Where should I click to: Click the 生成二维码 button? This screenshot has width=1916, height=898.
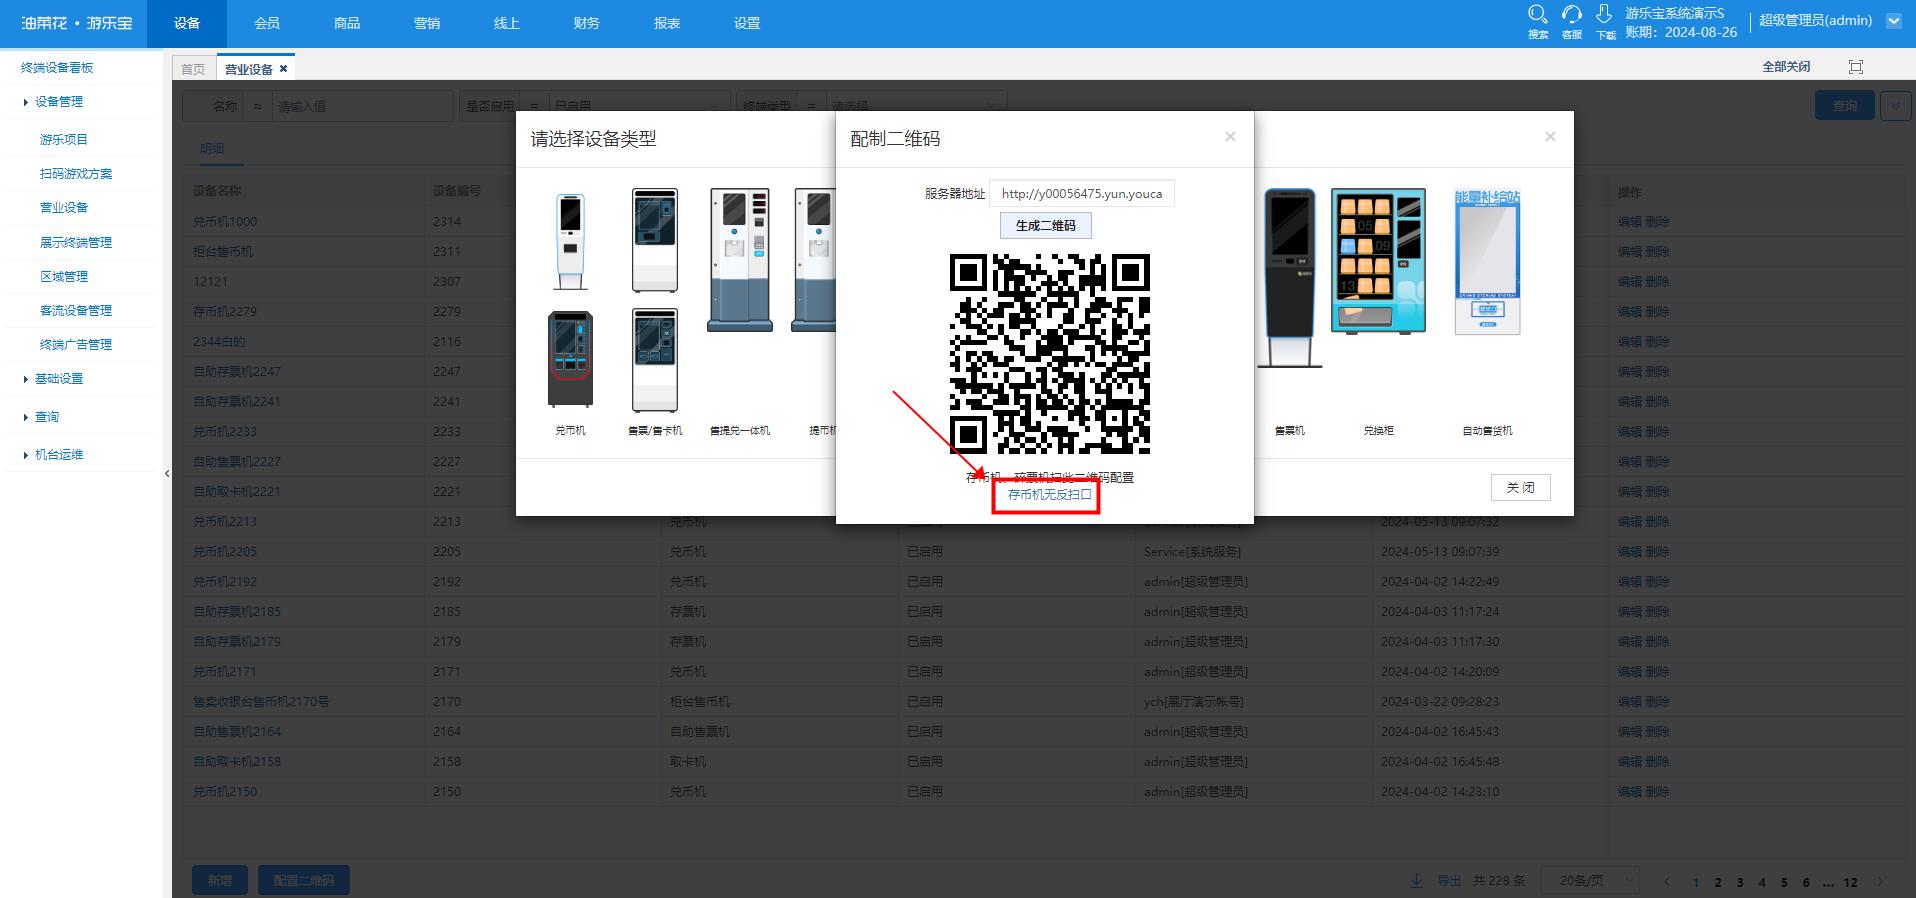[x=1046, y=226]
